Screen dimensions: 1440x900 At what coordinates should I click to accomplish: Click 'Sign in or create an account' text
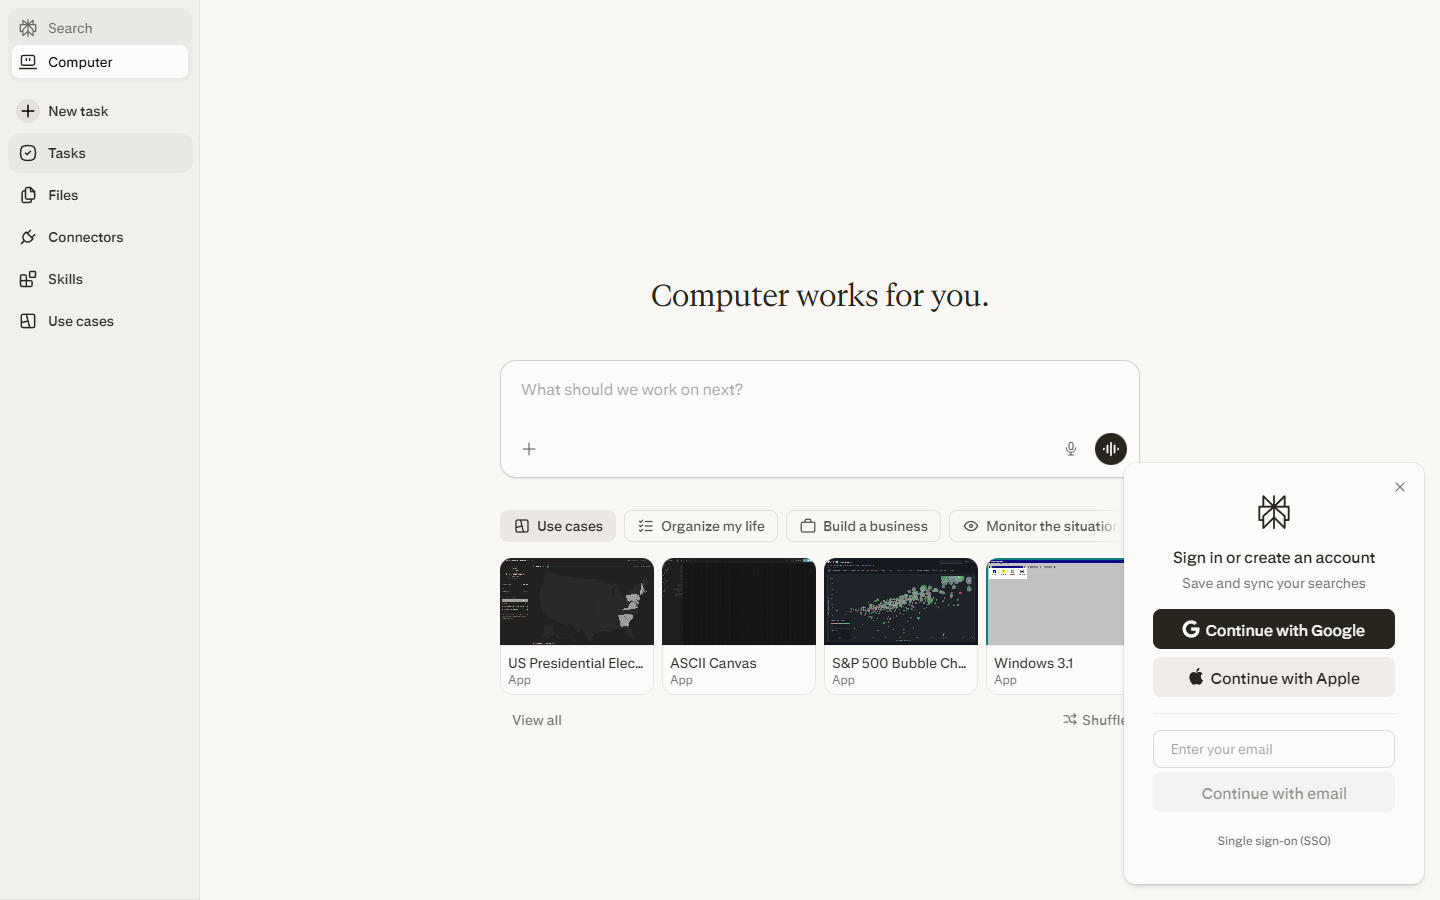[1274, 558]
